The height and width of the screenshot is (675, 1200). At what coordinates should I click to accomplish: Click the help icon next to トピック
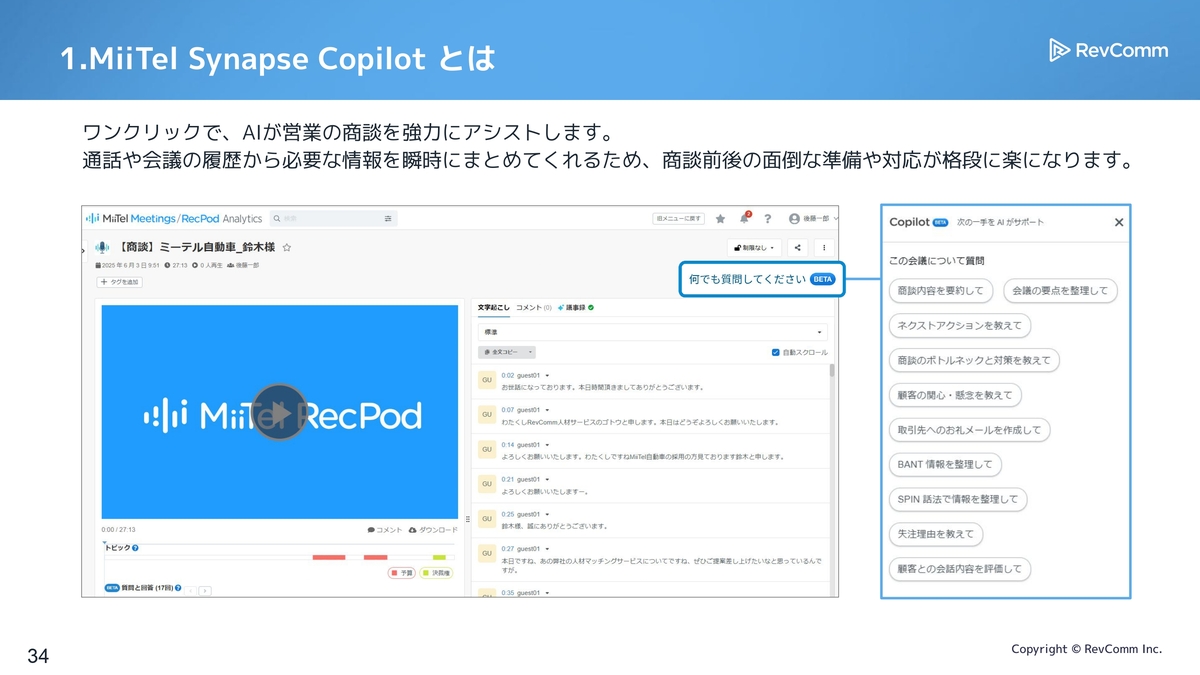coord(135,548)
